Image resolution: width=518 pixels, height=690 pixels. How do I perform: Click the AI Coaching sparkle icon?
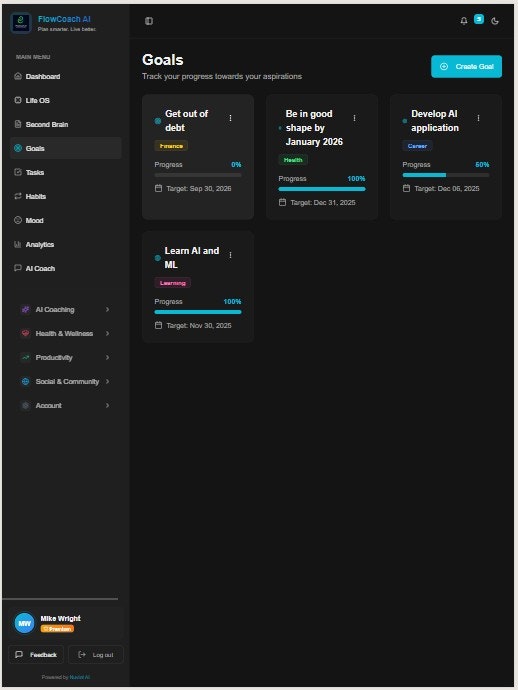(x=26, y=309)
